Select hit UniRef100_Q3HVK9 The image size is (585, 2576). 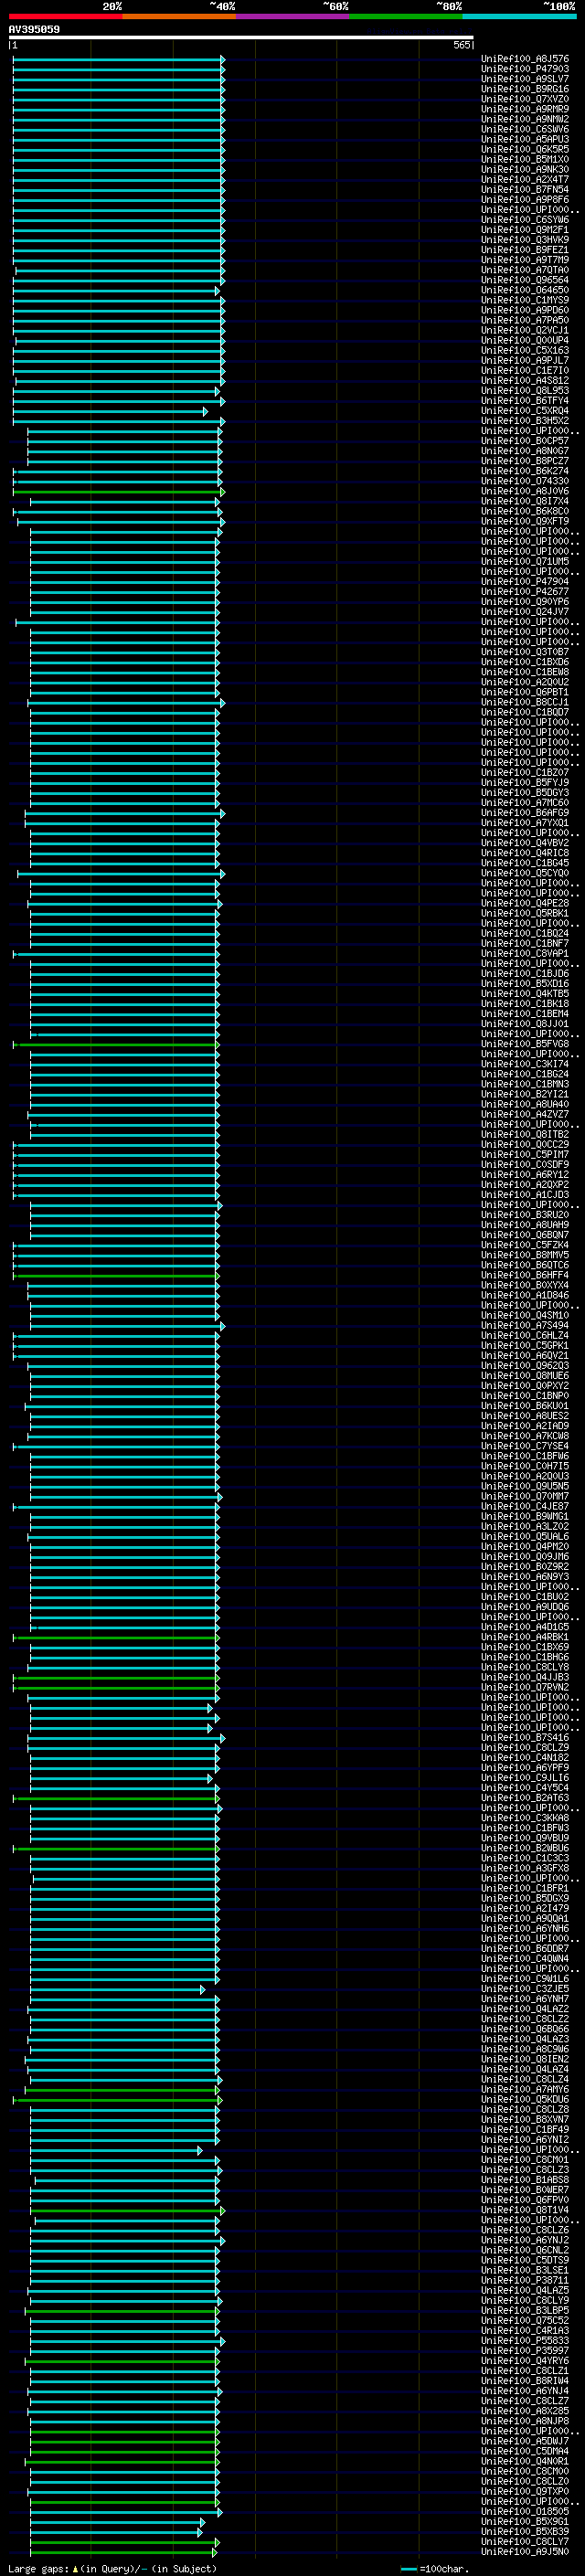(525, 240)
